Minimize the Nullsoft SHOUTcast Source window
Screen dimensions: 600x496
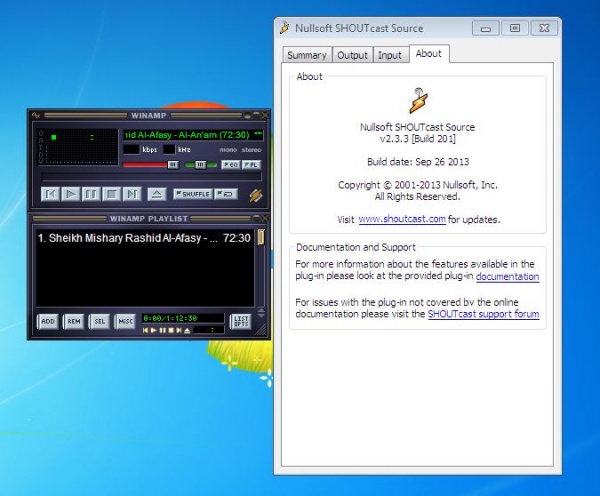click(x=486, y=28)
